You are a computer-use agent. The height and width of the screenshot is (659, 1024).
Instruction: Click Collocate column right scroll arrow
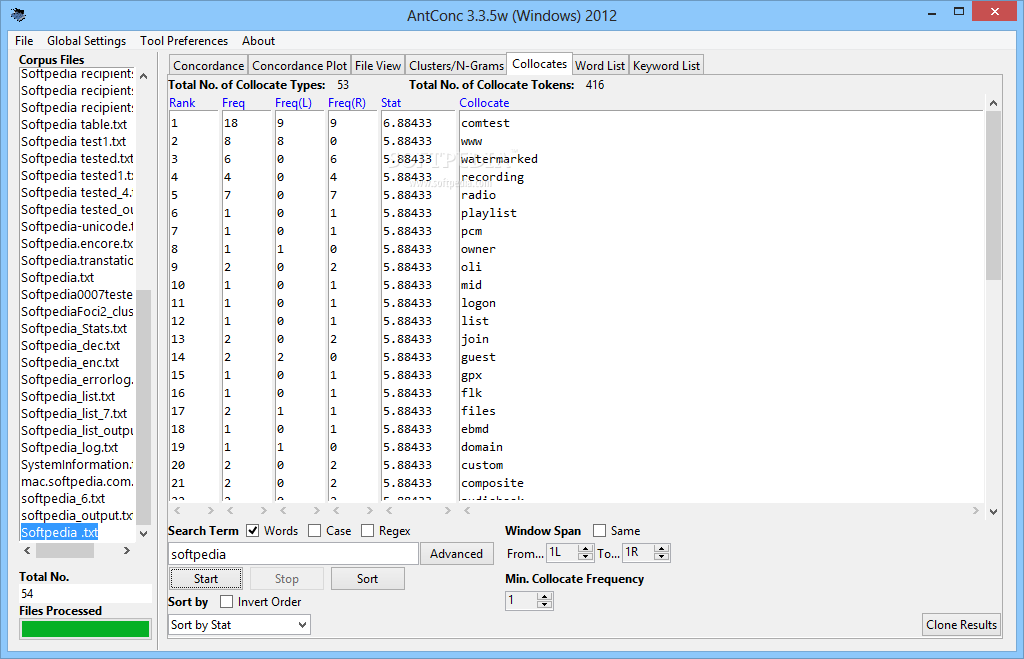tap(976, 510)
